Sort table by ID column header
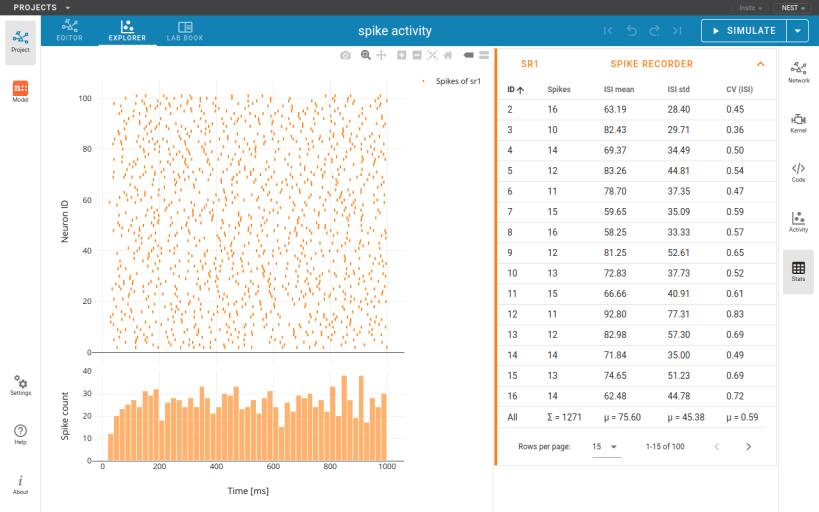The image size is (819, 512). [515, 89]
